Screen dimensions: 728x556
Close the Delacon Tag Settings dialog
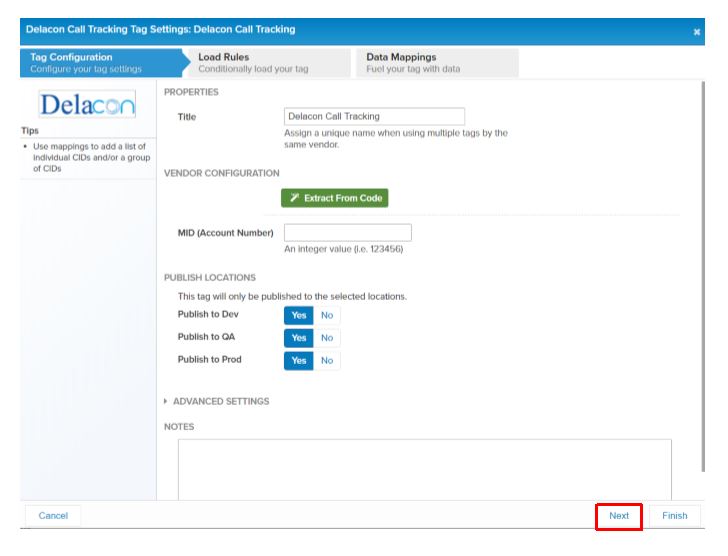[696, 32]
